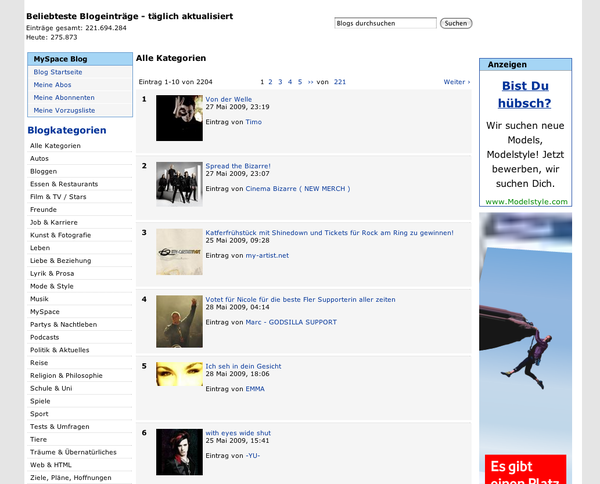The width and height of the screenshot is (600, 484).
Task: Select the Leben category
Action: (40, 248)
